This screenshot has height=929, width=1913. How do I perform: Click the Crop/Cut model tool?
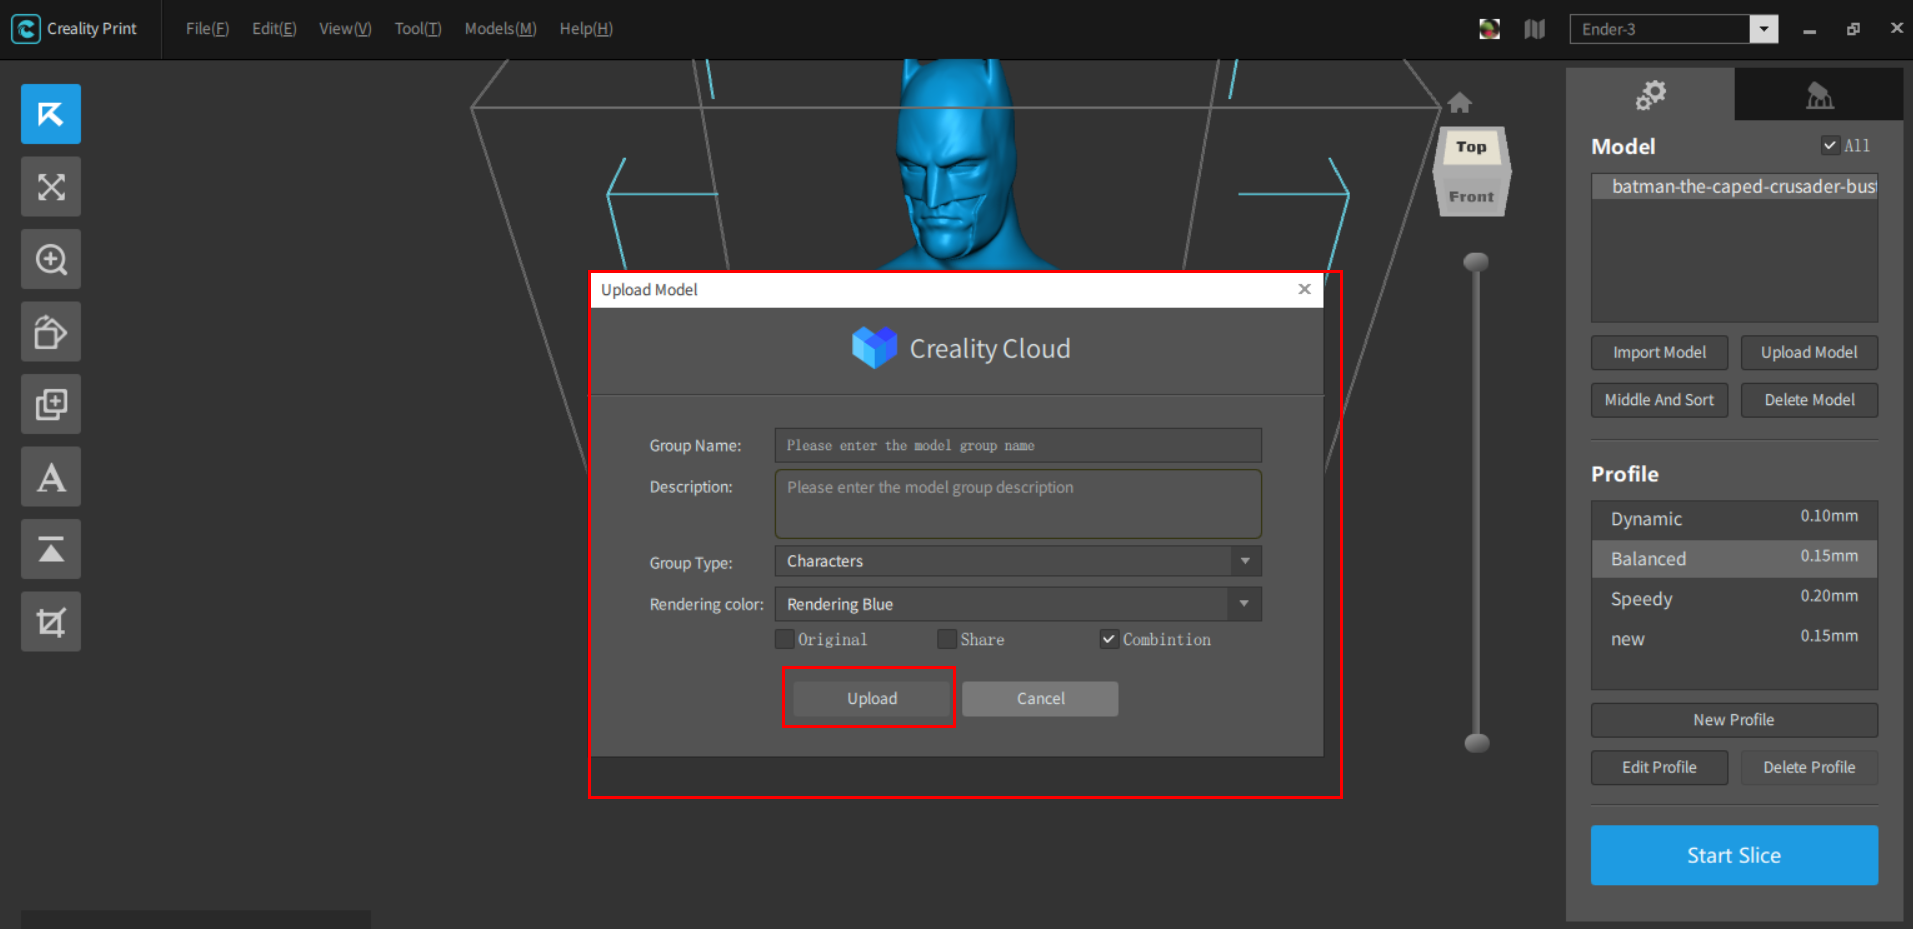coord(50,621)
